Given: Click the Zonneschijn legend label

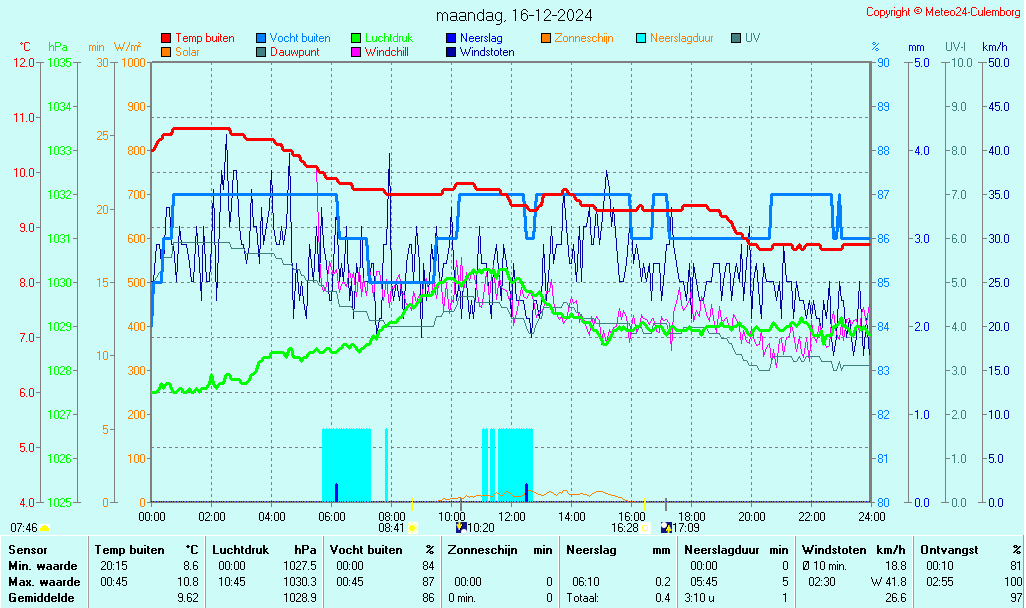Looking at the screenshot, I should 583,38.
